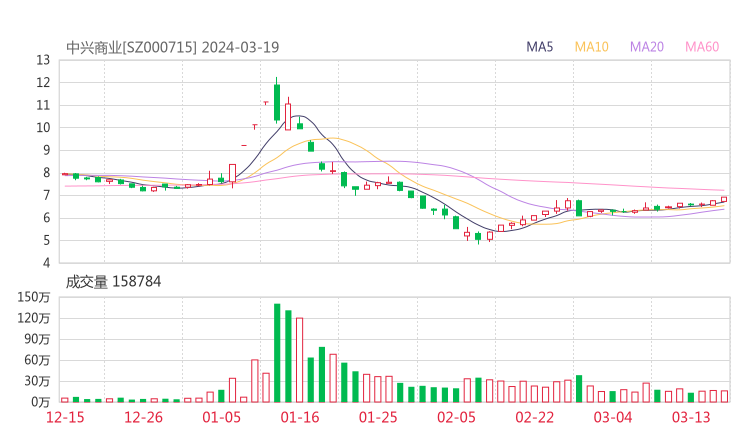This screenshot has height=440, width=740.
Task: Click the 02-05 date axis label
Action: point(456,417)
